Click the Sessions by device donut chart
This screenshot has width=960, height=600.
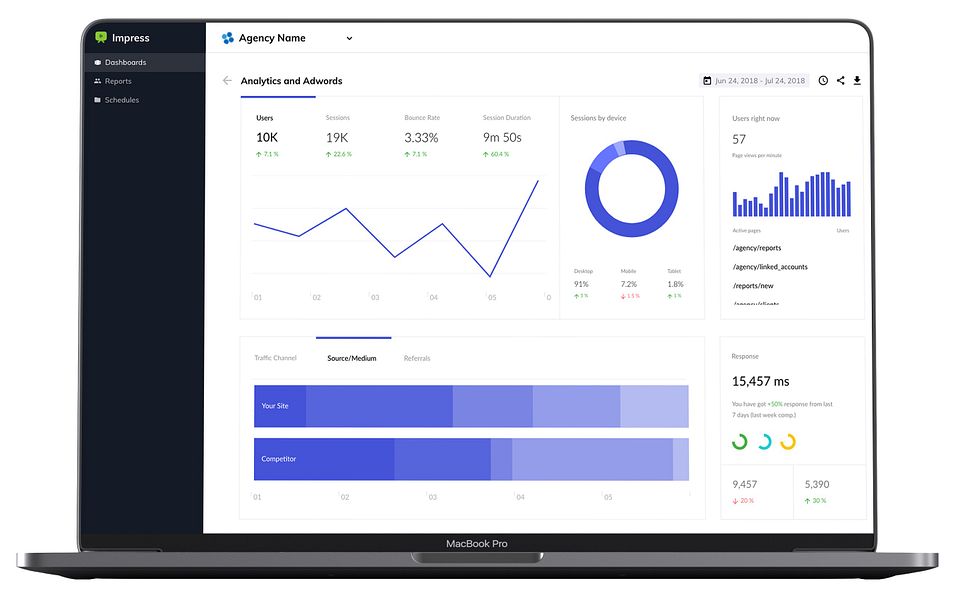coord(631,189)
